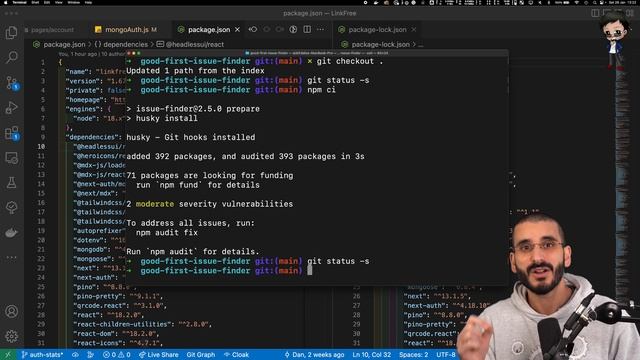Open the Terminal app menu in macOS menu bar

(19, 2)
